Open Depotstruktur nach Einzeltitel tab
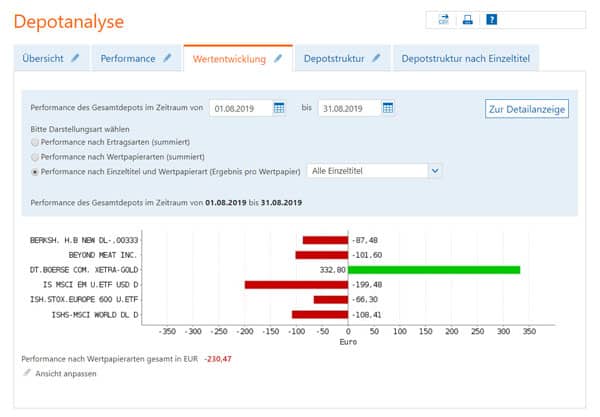This screenshot has height=417, width=600. [x=466, y=59]
